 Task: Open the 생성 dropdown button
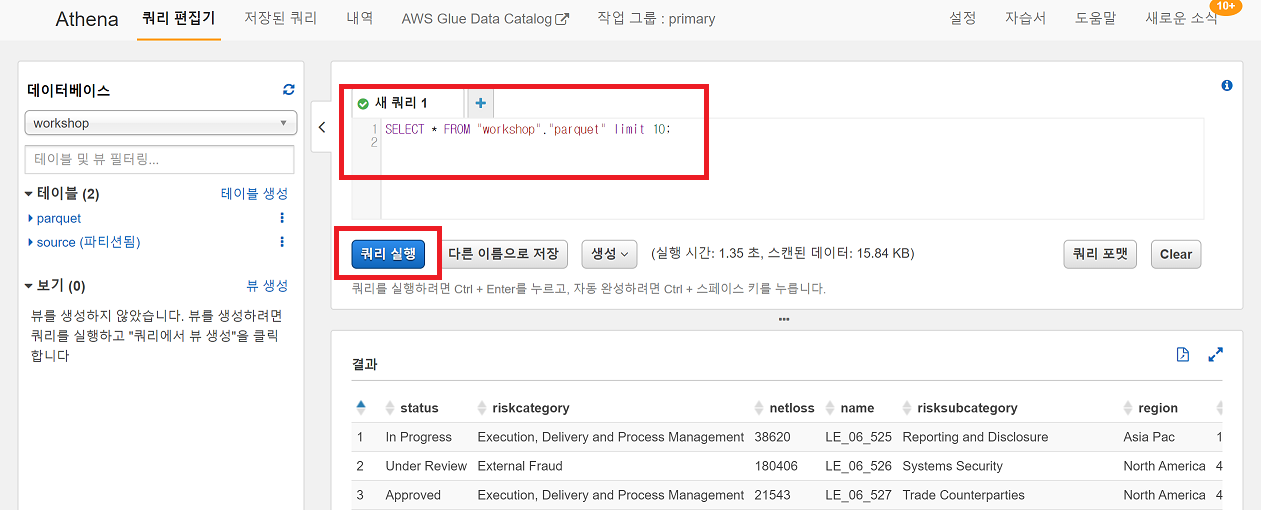pyautogui.click(x=609, y=254)
